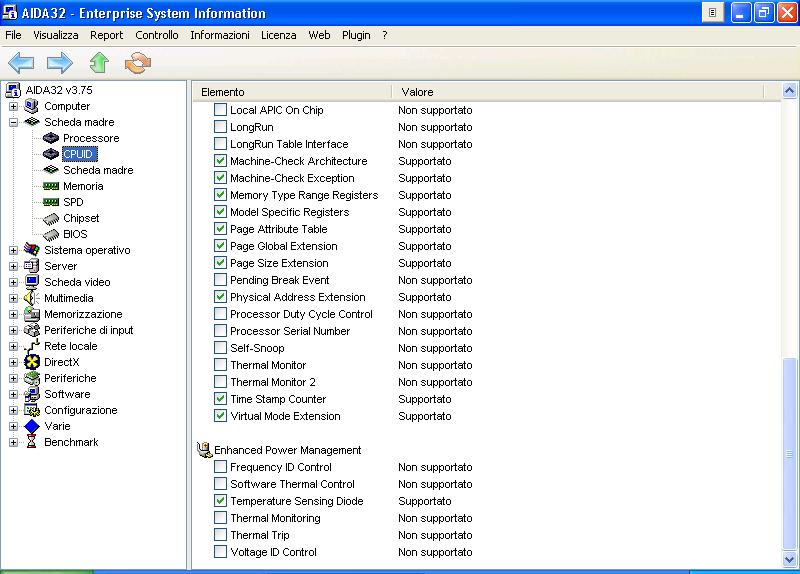
Task: Click the DirectX yellow X icon
Action: coord(32,362)
